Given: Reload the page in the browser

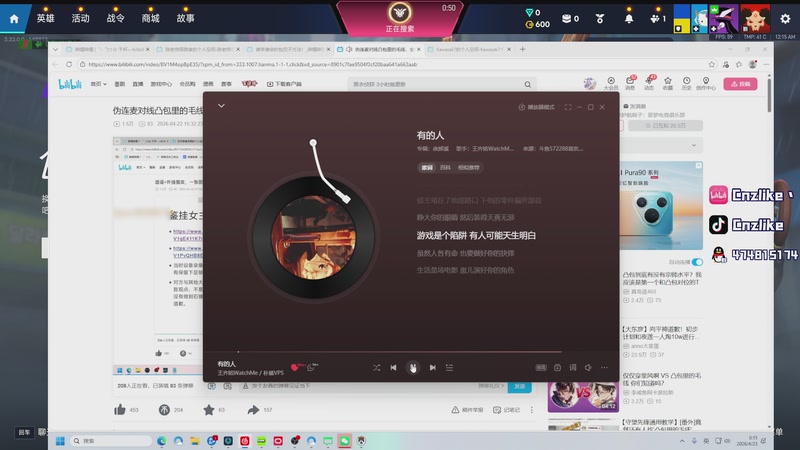Looking at the screenshot, I should click(x=69, y=64).
